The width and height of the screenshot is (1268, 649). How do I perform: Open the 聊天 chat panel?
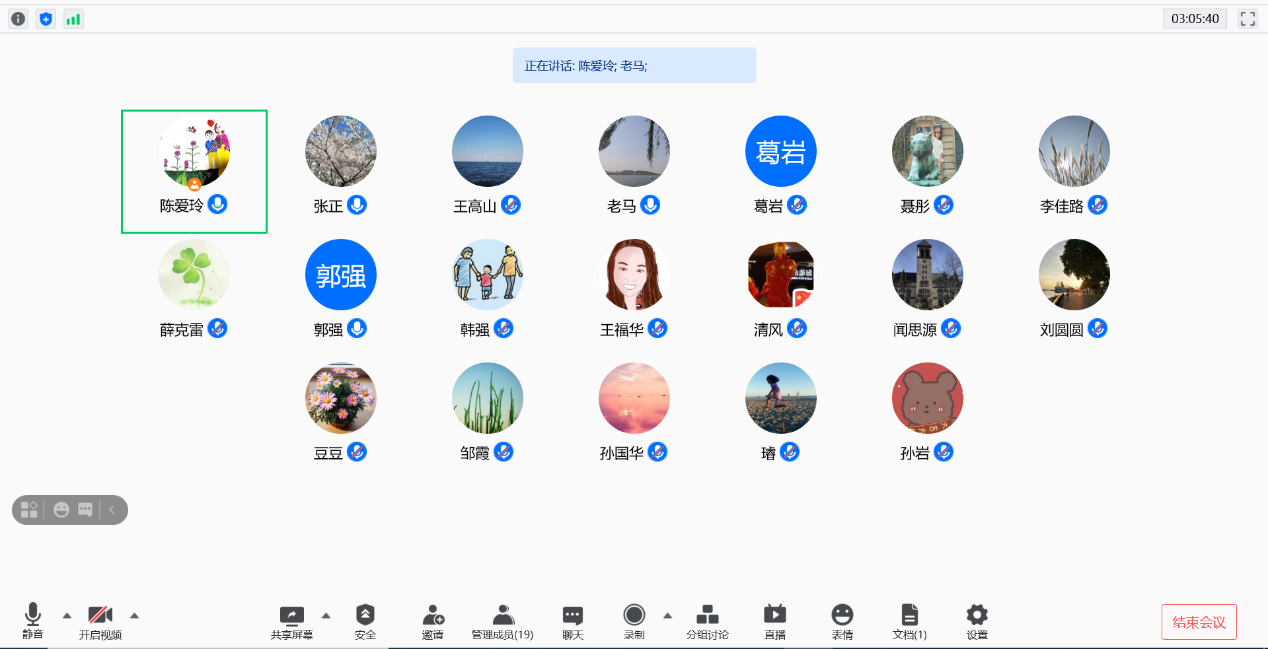click(x=573, y=621)
